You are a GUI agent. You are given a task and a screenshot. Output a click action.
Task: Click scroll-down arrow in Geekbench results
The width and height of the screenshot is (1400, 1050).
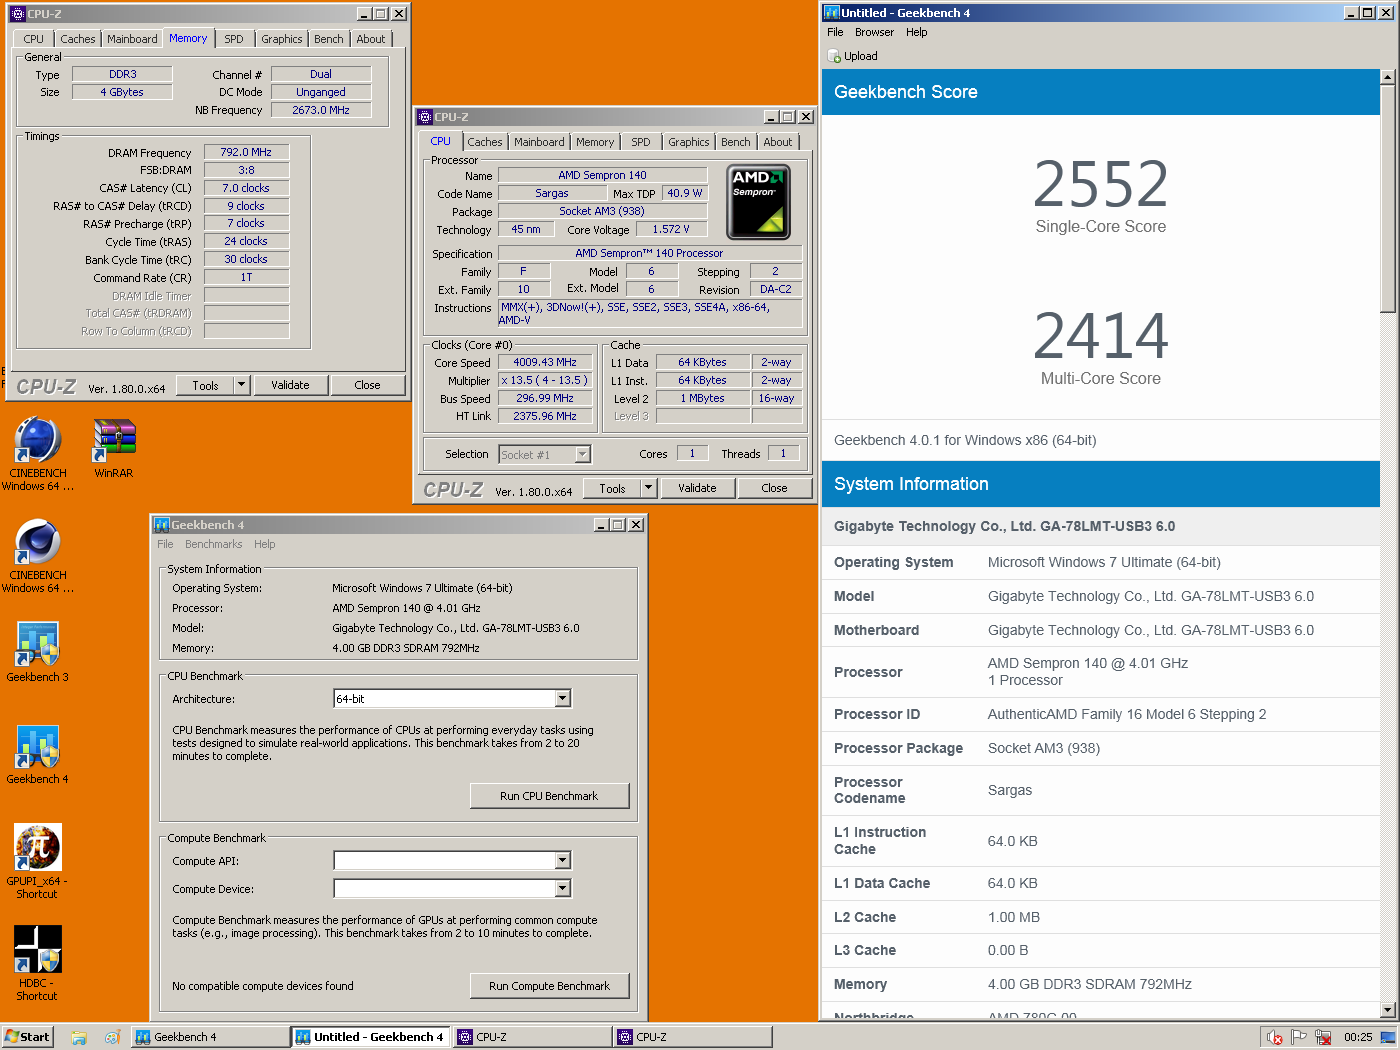click(x=1388, y=1010)
